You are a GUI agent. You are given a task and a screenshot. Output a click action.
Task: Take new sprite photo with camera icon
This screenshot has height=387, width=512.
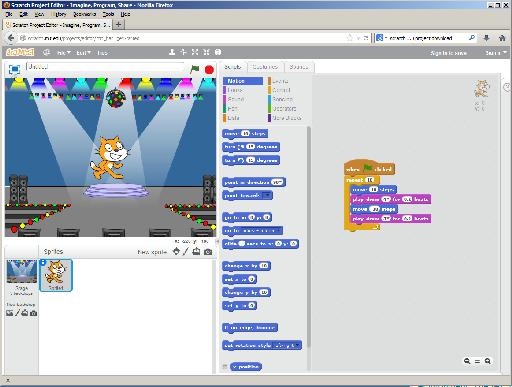tap(208, 252)
